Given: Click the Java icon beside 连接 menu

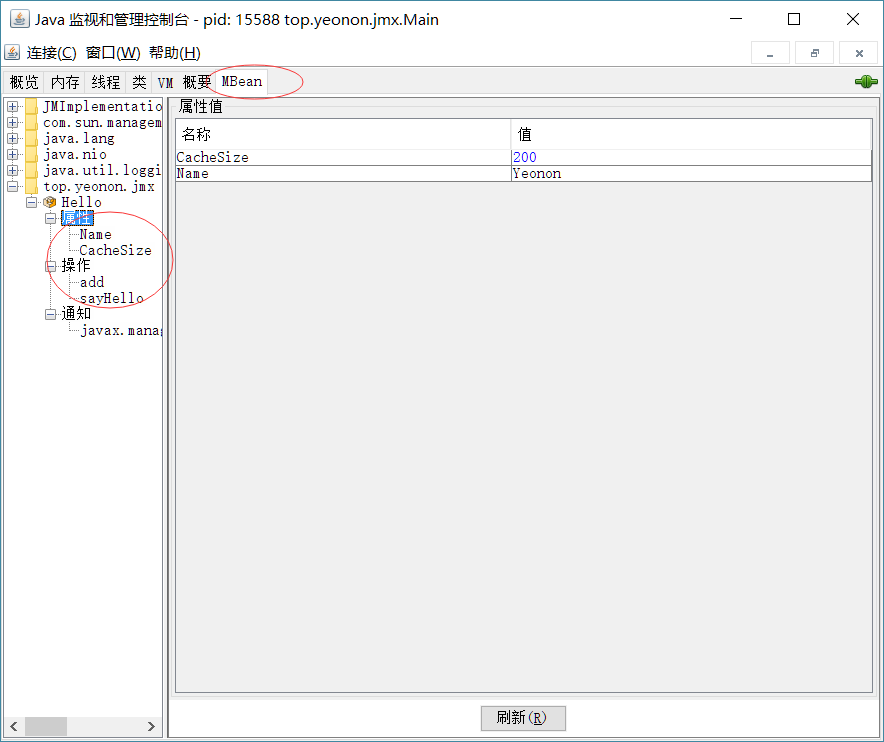Looking at the screenshot, I should click(x=12, y=52).
